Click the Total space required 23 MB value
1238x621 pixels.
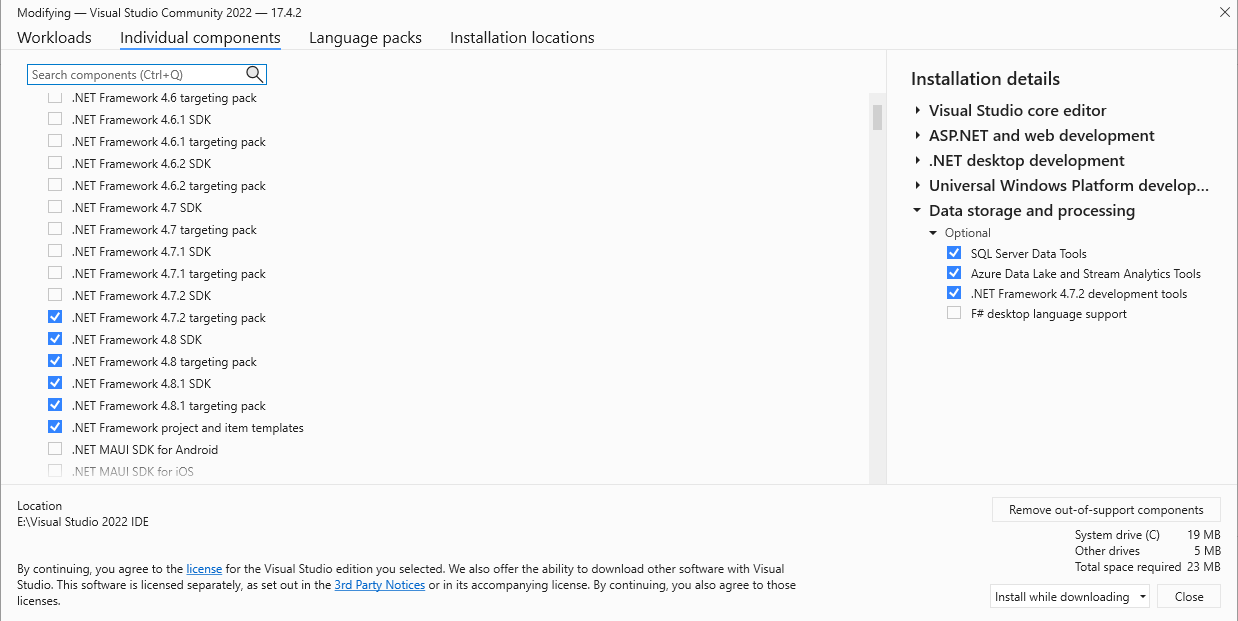pos(1205,567)
